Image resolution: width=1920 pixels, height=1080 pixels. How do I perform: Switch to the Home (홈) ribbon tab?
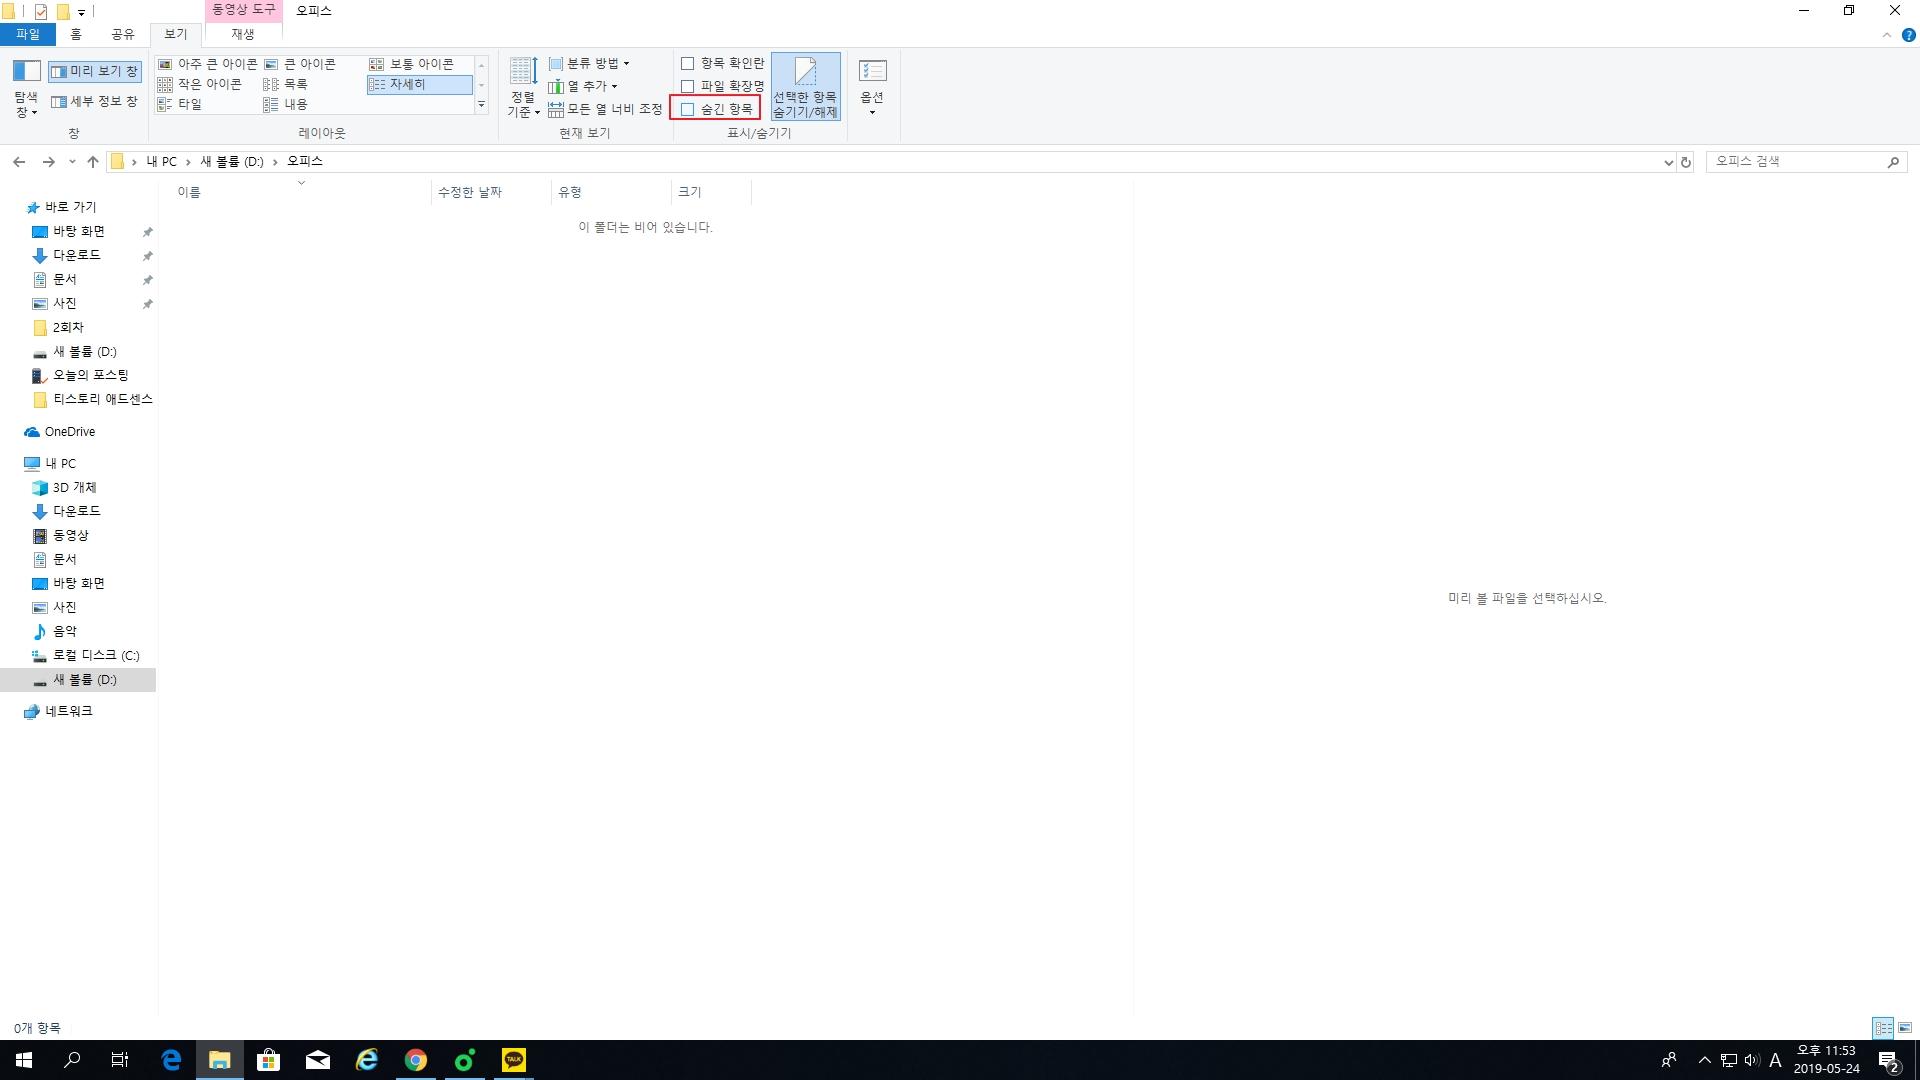click(76, 34)
